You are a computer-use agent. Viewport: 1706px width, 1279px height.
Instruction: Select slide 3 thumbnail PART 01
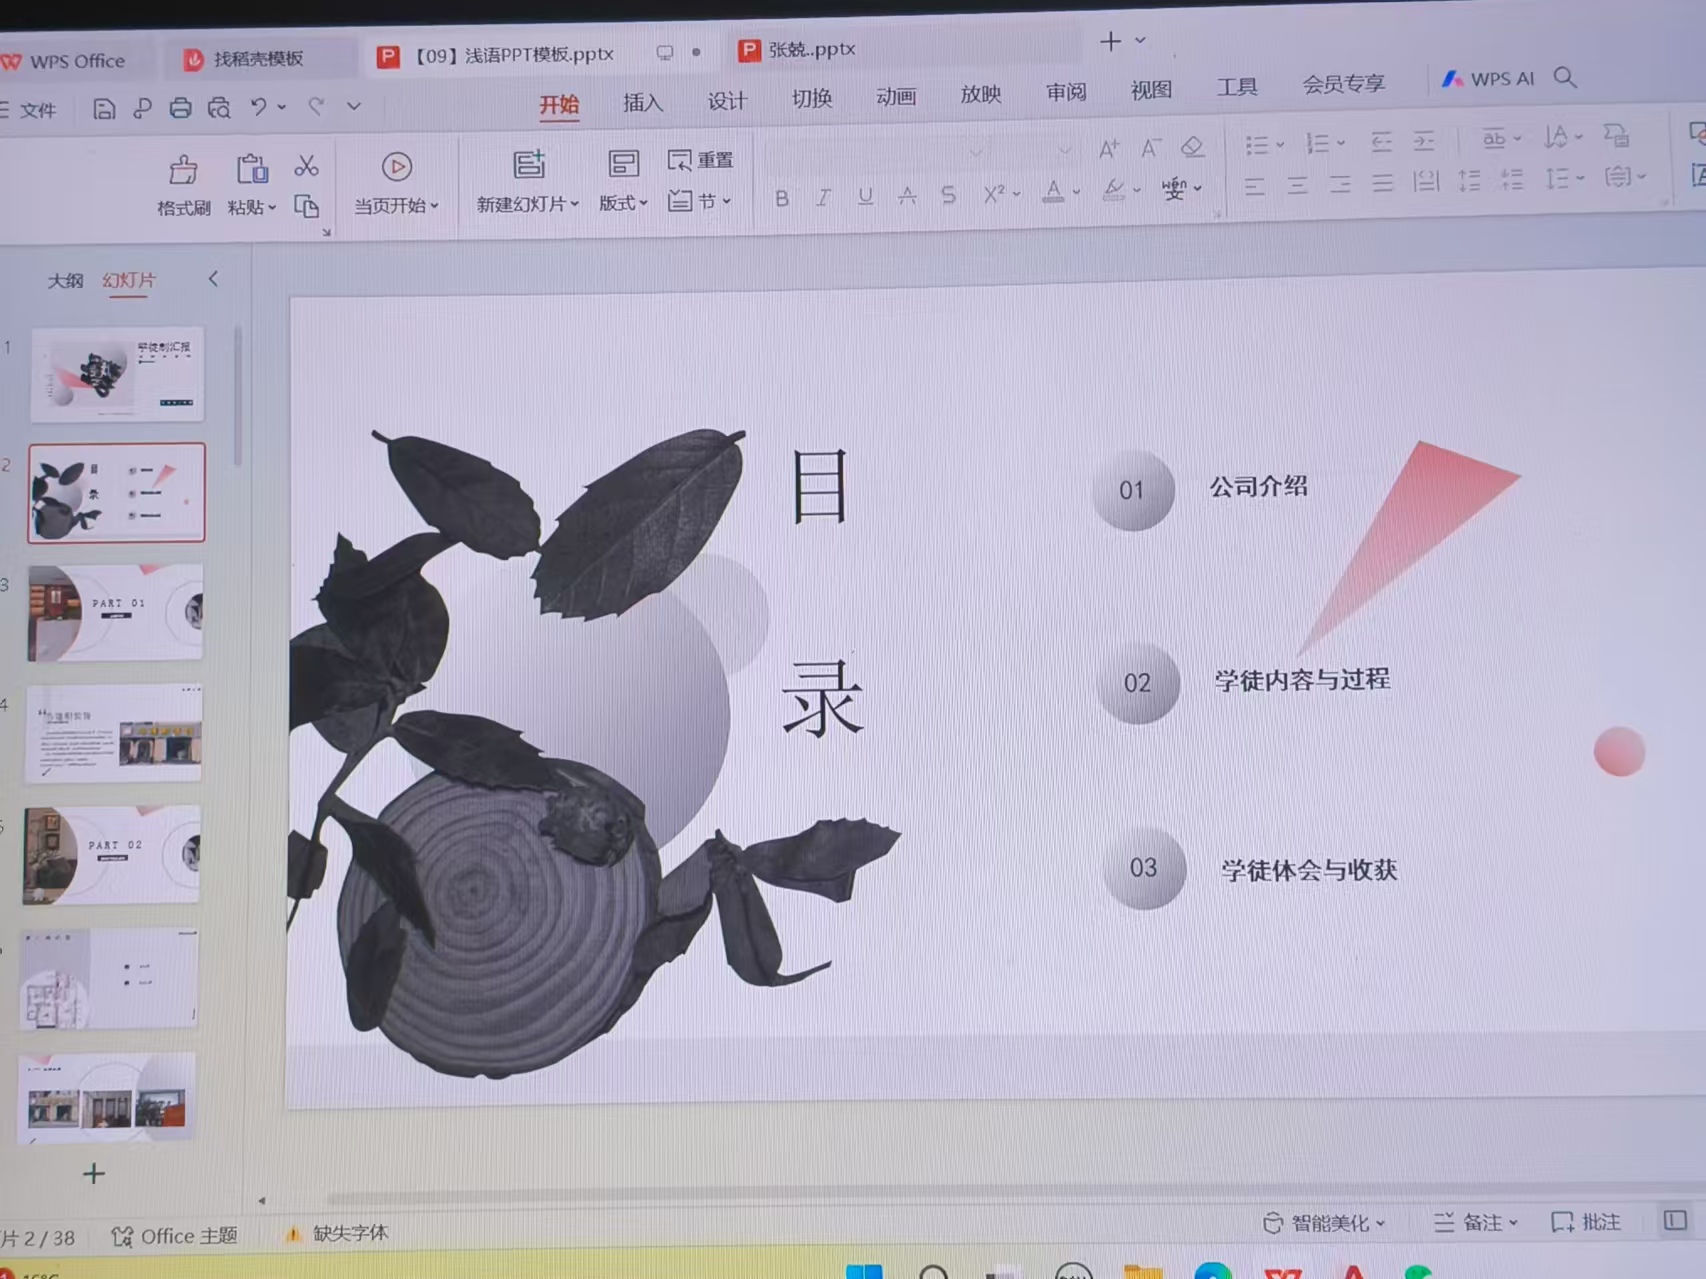116,612
